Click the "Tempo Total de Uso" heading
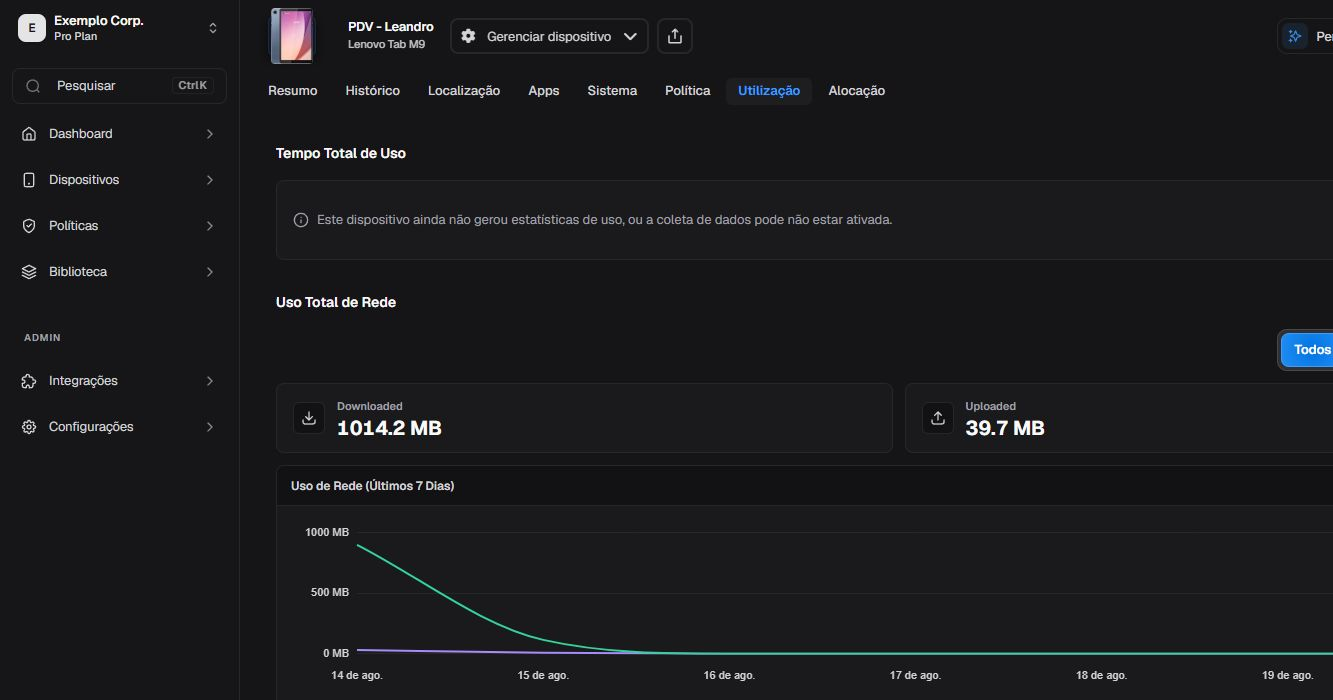 coord(341,153)
